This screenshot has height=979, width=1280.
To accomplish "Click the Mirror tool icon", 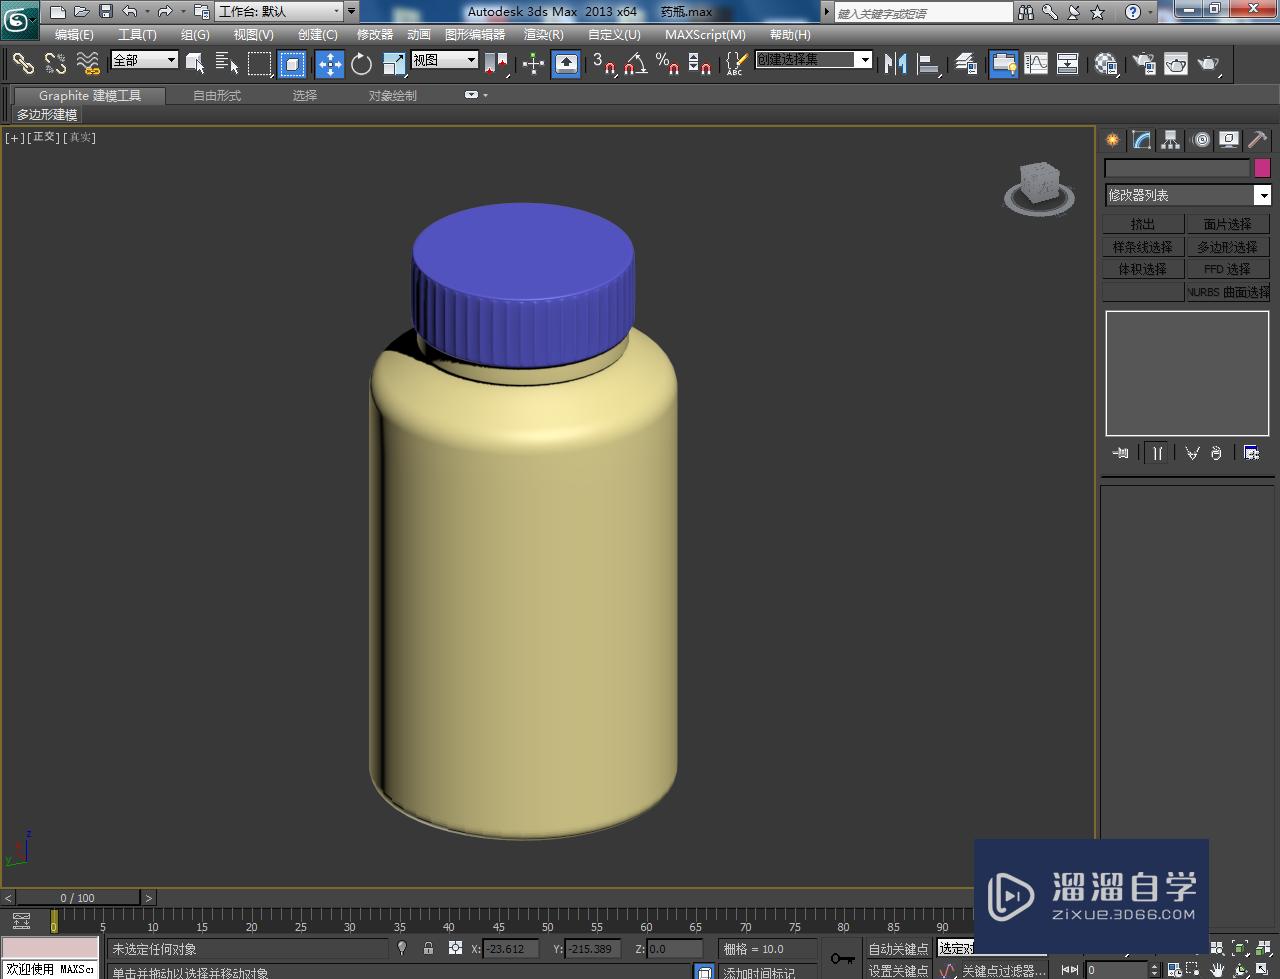I will (x=895, y=64).
